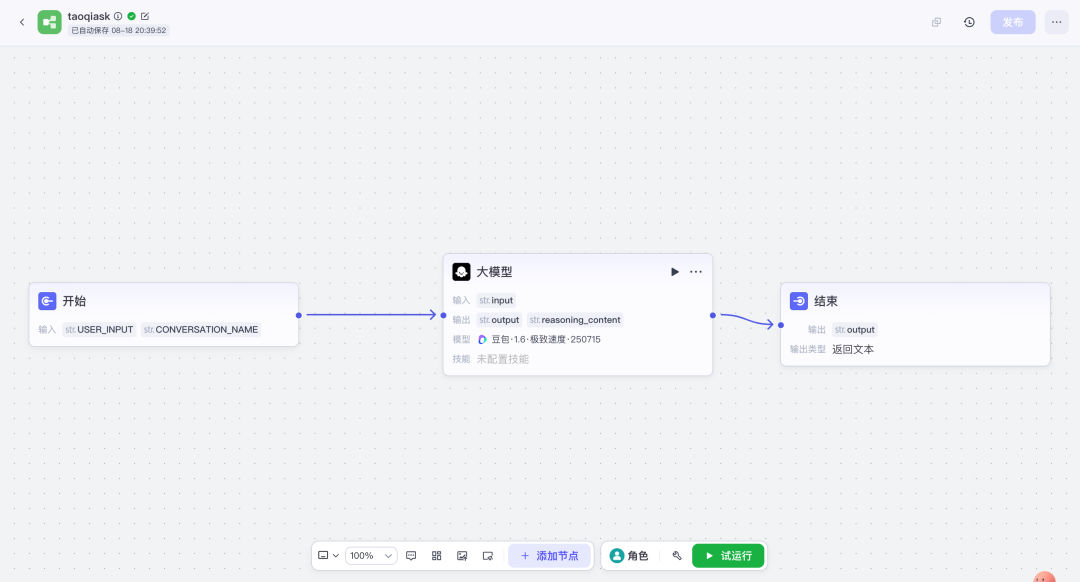Open the top-right more options menu
Screen dimensions: 1080x582
click(x=1056, y=22)
